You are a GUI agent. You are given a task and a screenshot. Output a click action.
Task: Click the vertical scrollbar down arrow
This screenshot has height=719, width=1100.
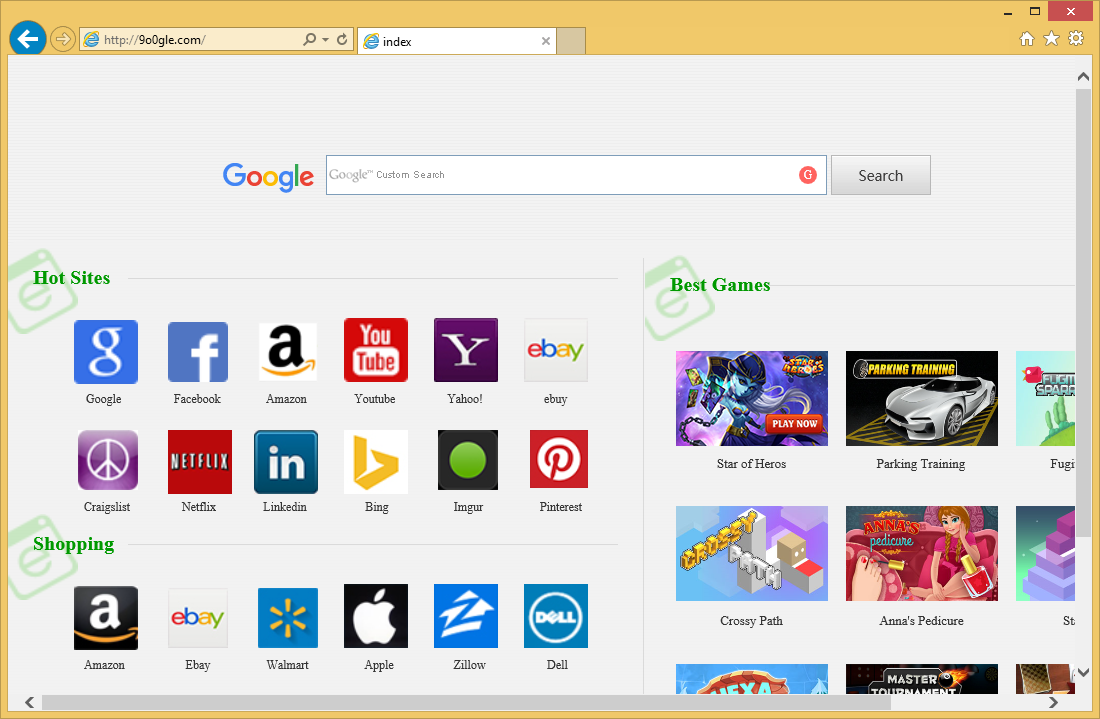(1083, 672)
